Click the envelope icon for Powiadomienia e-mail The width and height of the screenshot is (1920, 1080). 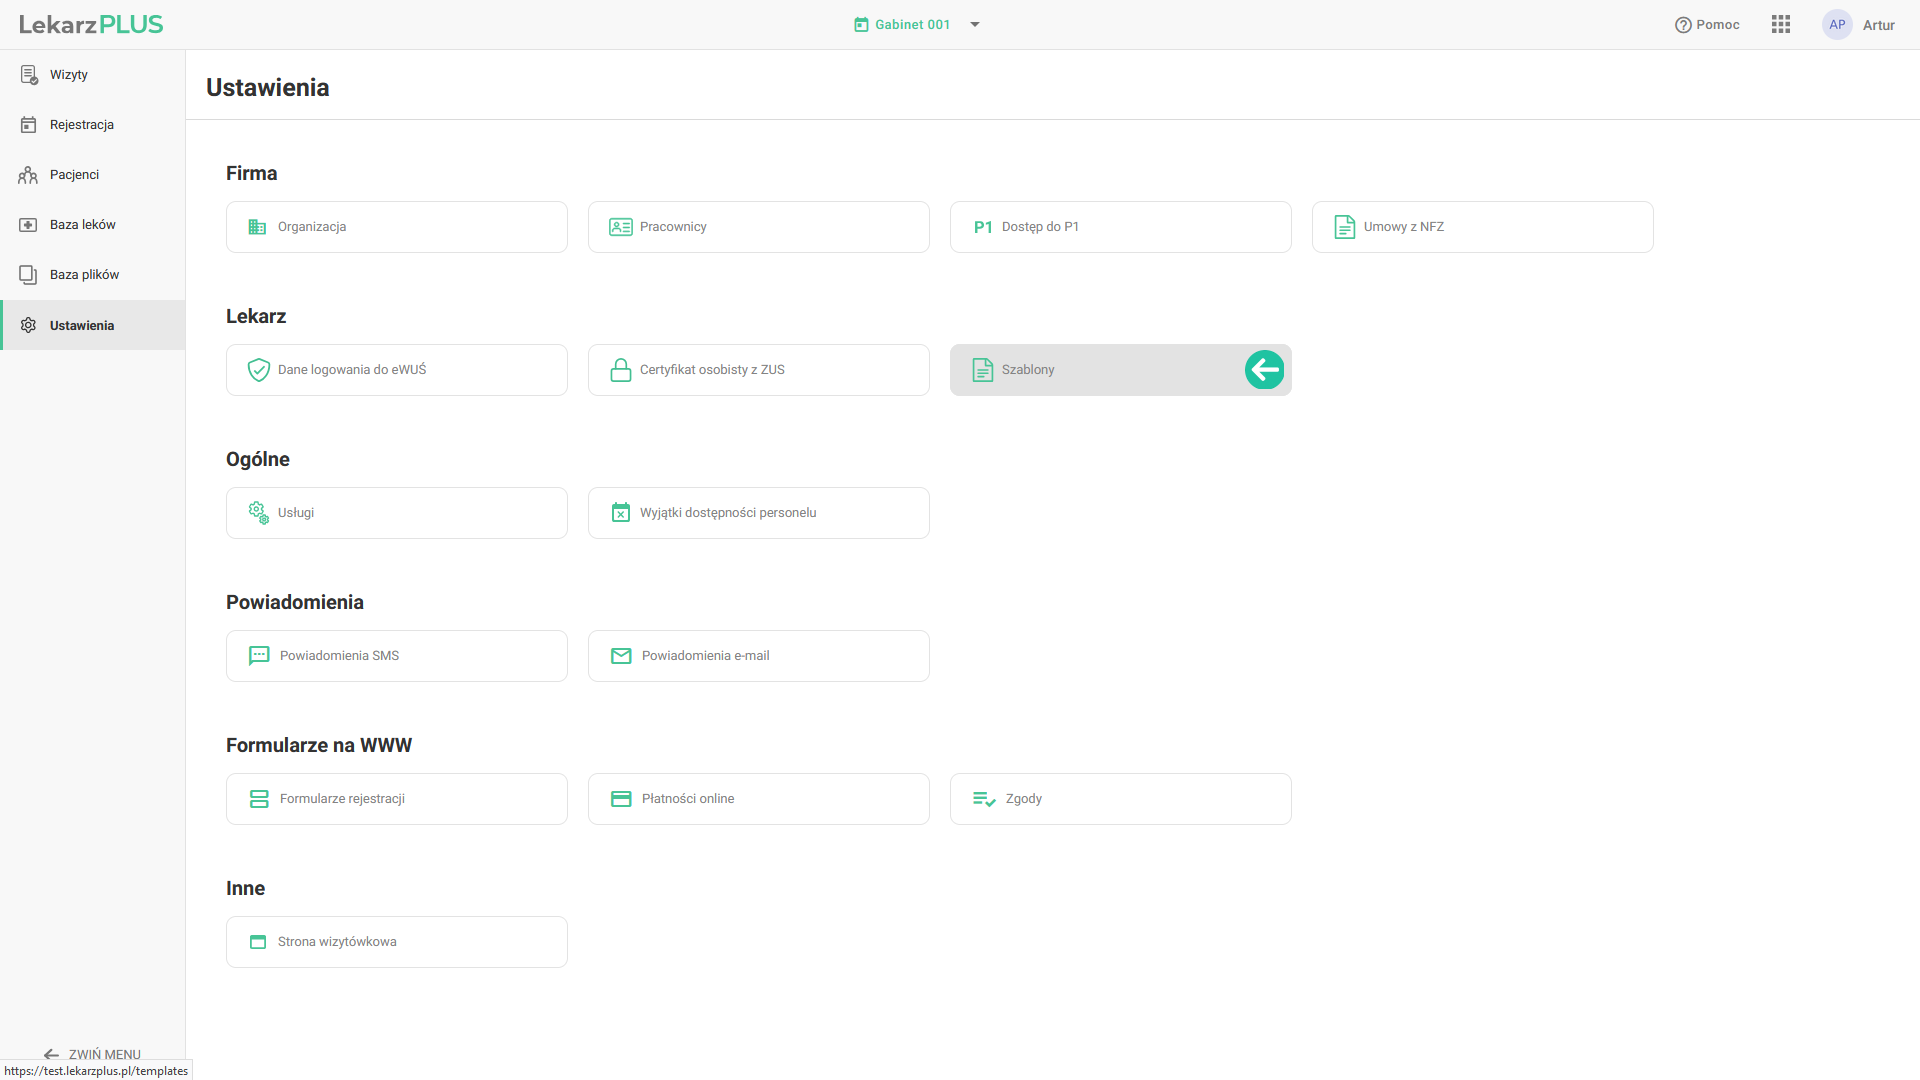click(x=621, y=656)
